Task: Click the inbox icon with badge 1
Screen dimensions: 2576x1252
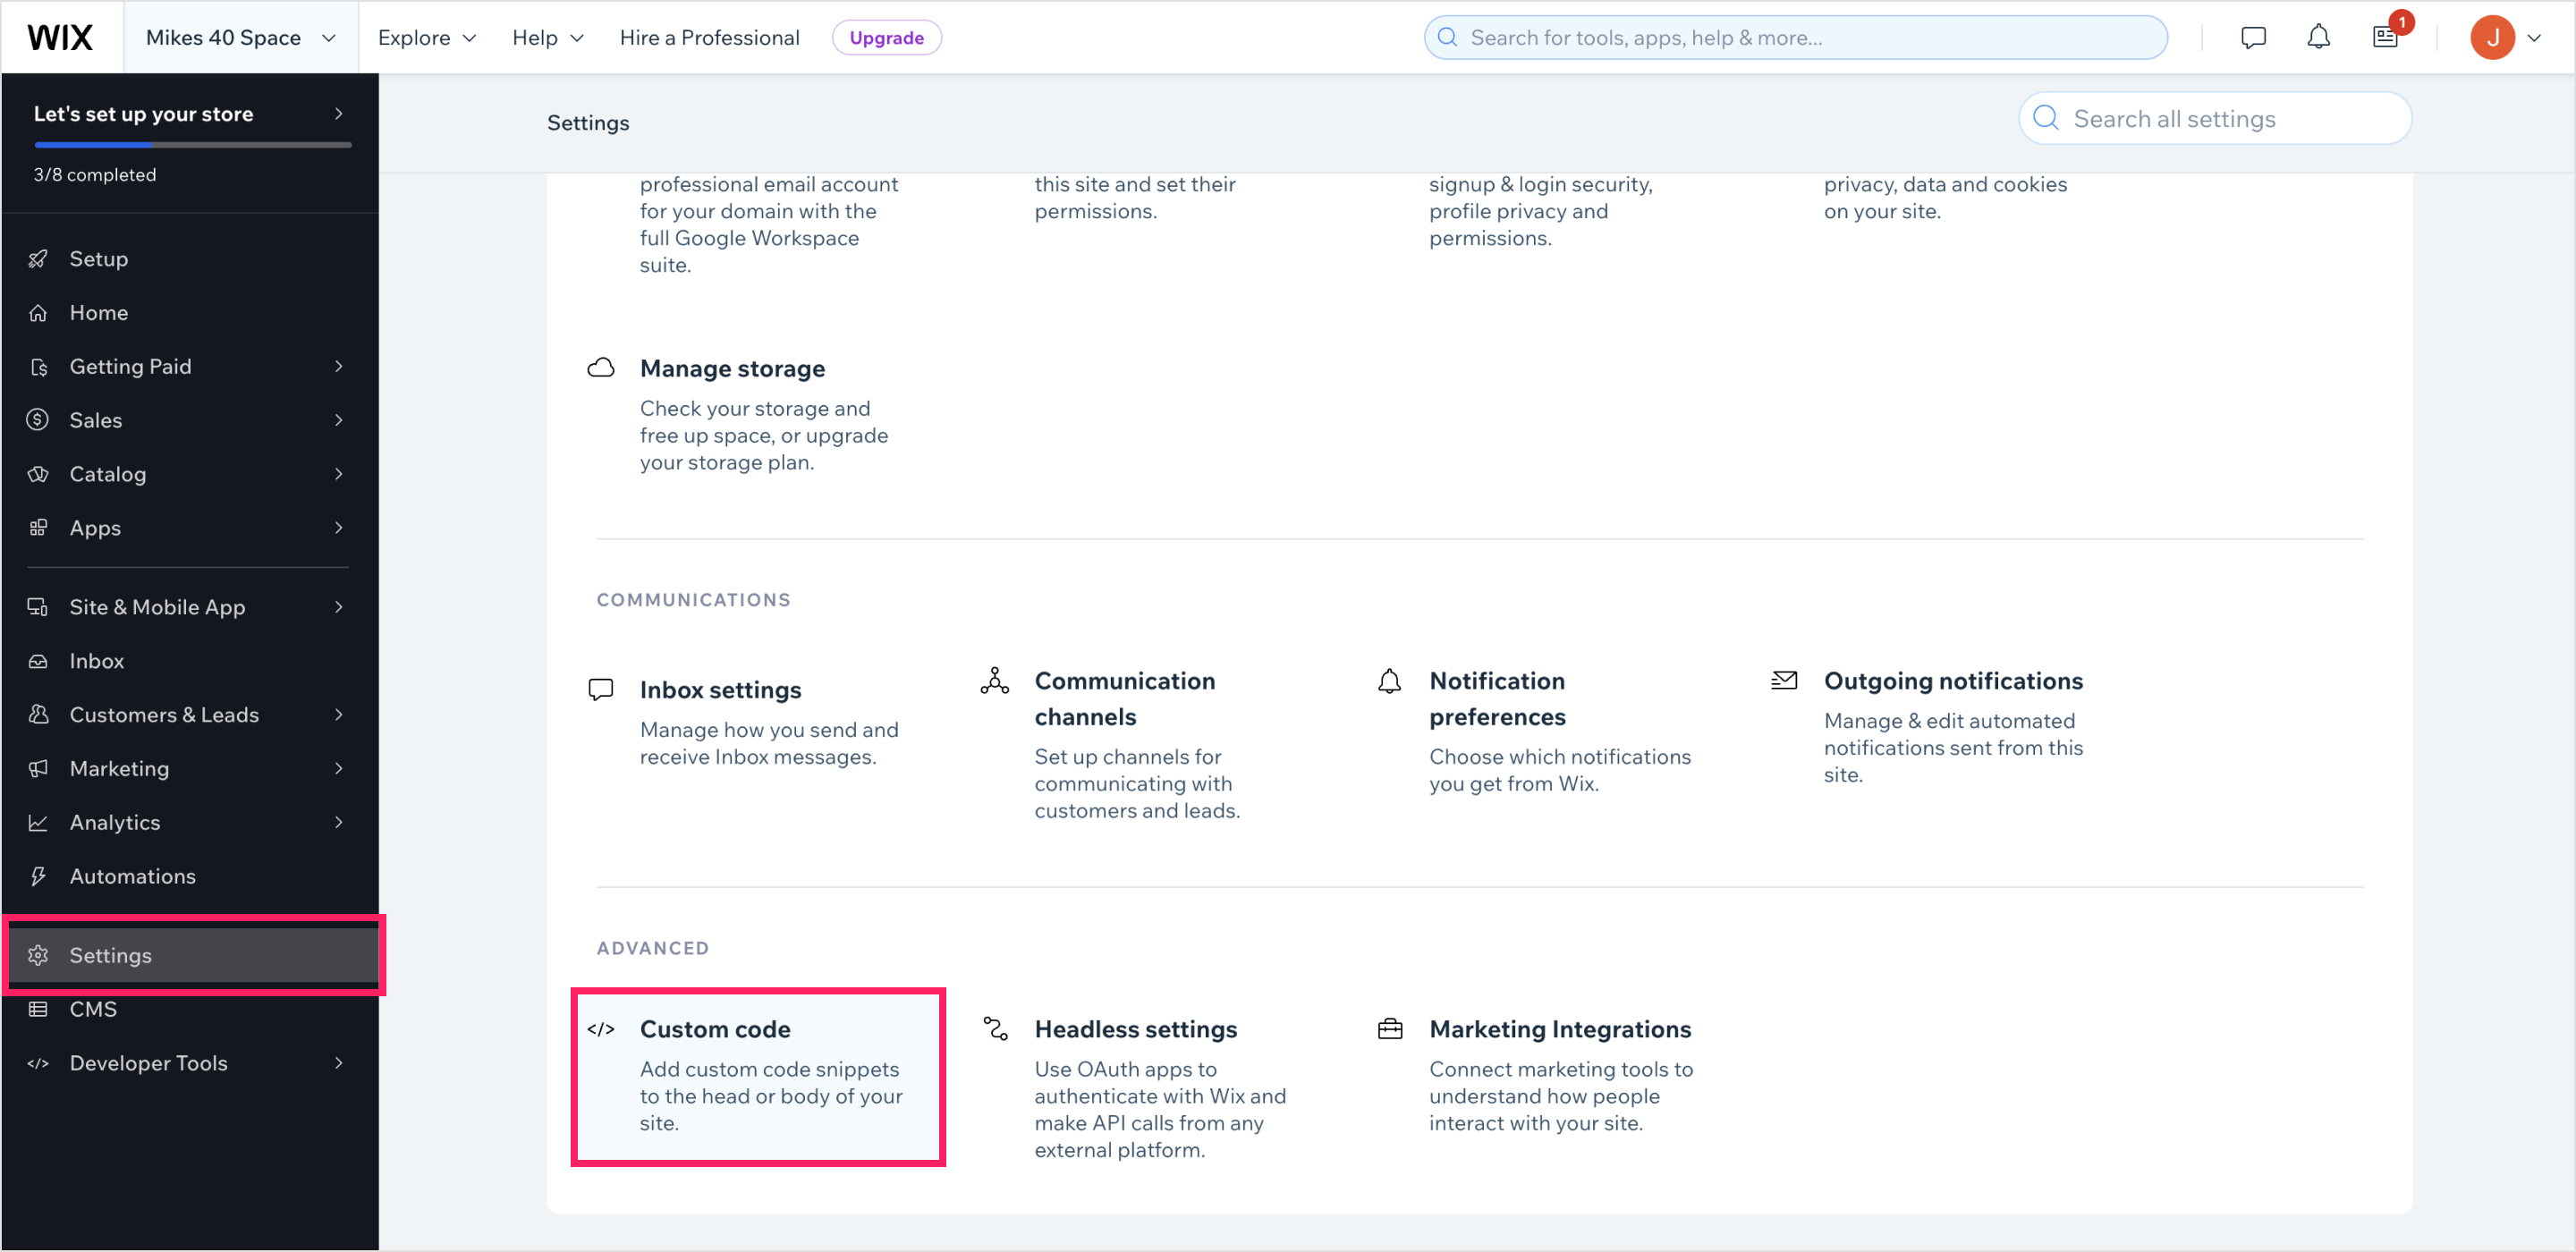Action: (x=2385, y=36)
